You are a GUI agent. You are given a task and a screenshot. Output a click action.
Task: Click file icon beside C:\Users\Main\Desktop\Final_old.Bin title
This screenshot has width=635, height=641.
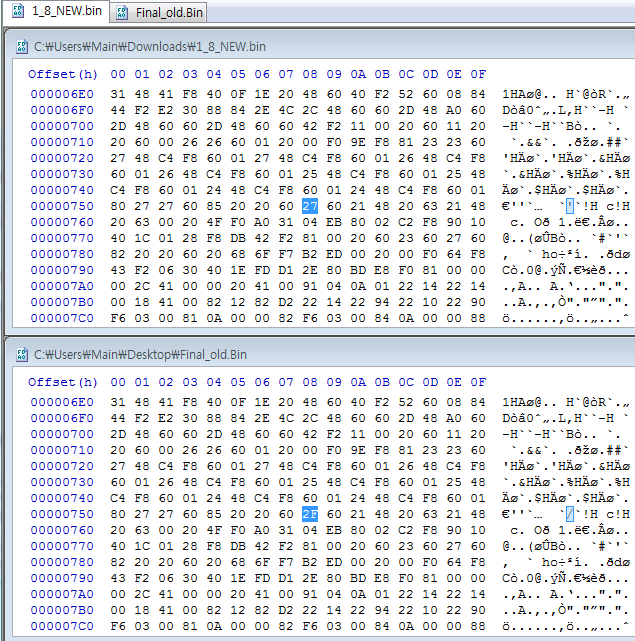pyautogui.click(x=22, y=354)
